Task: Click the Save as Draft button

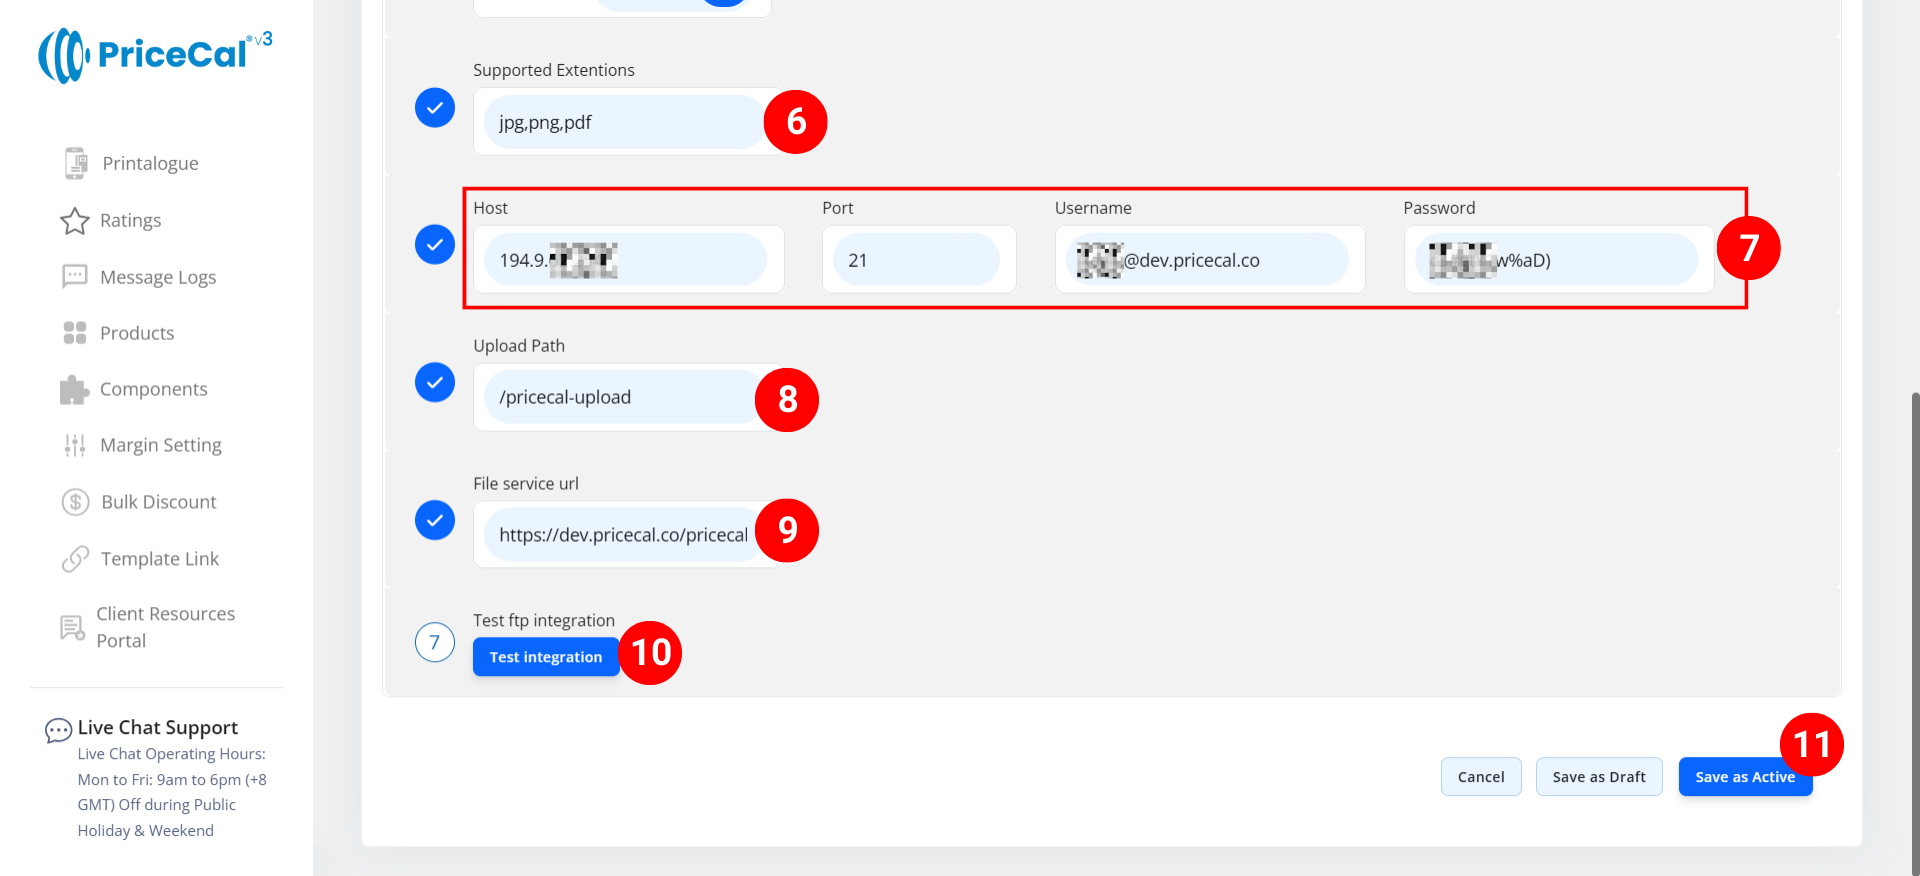Action: [x=1598, y=777]
